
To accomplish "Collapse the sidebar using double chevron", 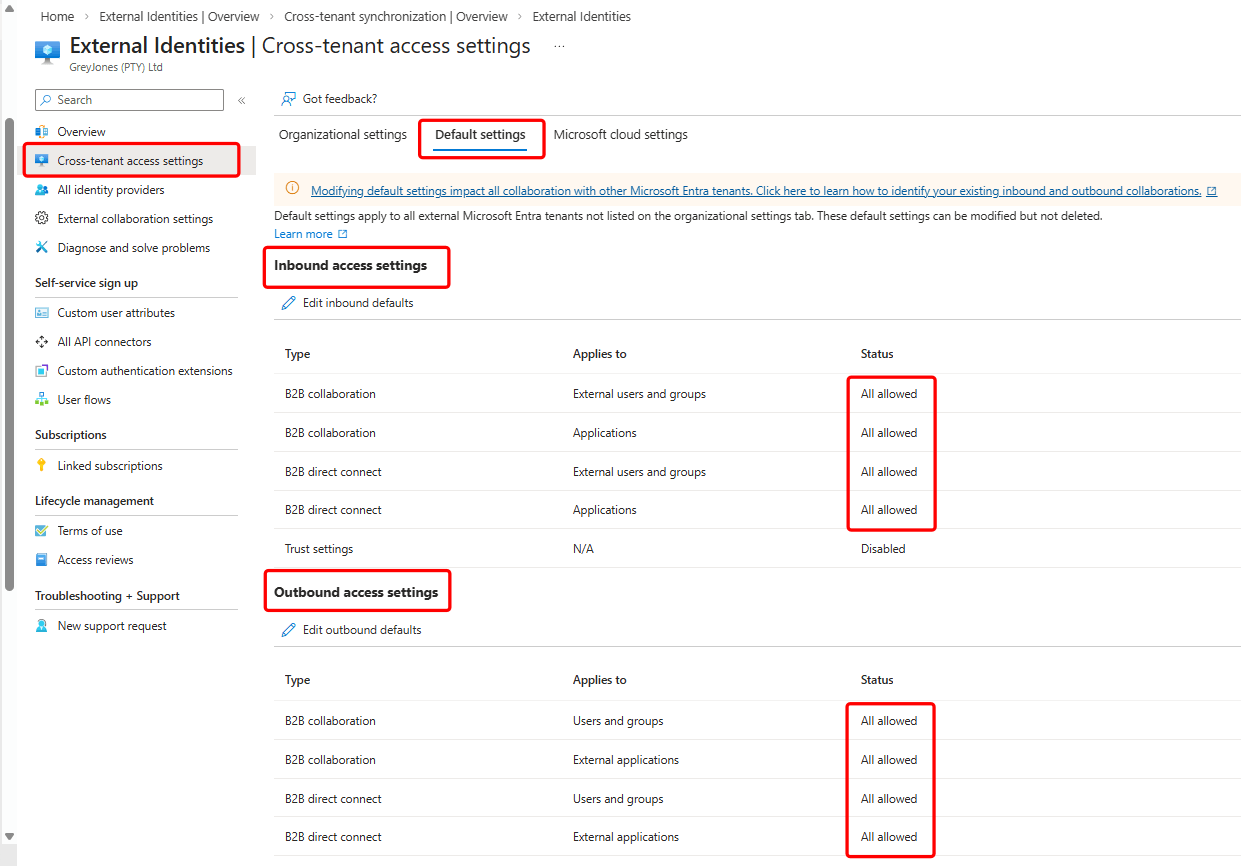I will [241, 100].
